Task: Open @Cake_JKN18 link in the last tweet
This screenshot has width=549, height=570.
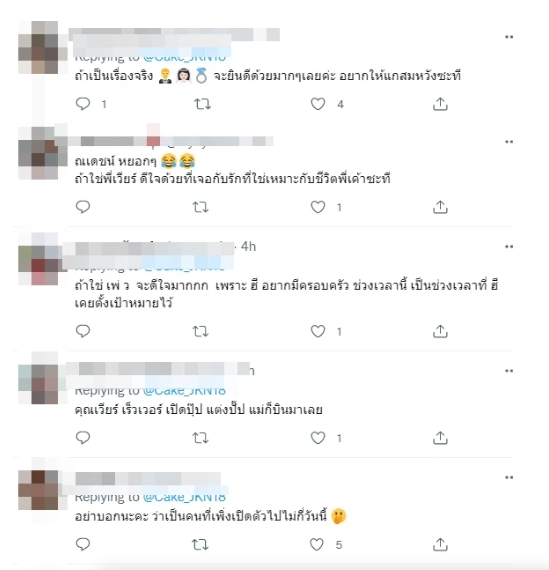Action: pos(184,497)
